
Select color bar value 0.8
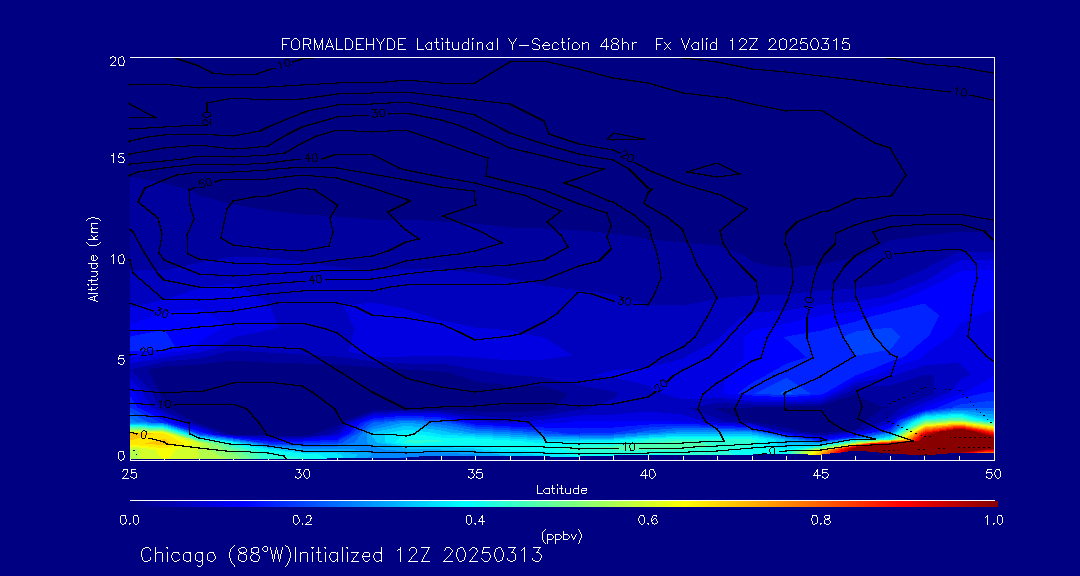coord(820,520)
